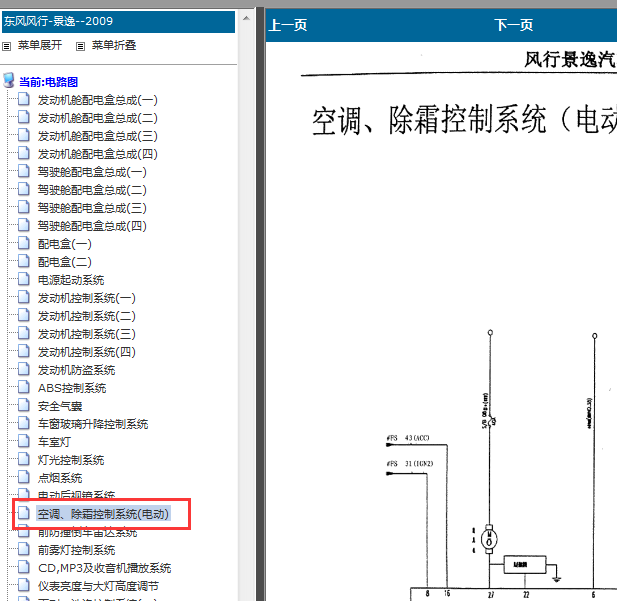Click the computer icon beside 当前:电路图
Screen dimensions: 617x601
click(x=9, y=80)
